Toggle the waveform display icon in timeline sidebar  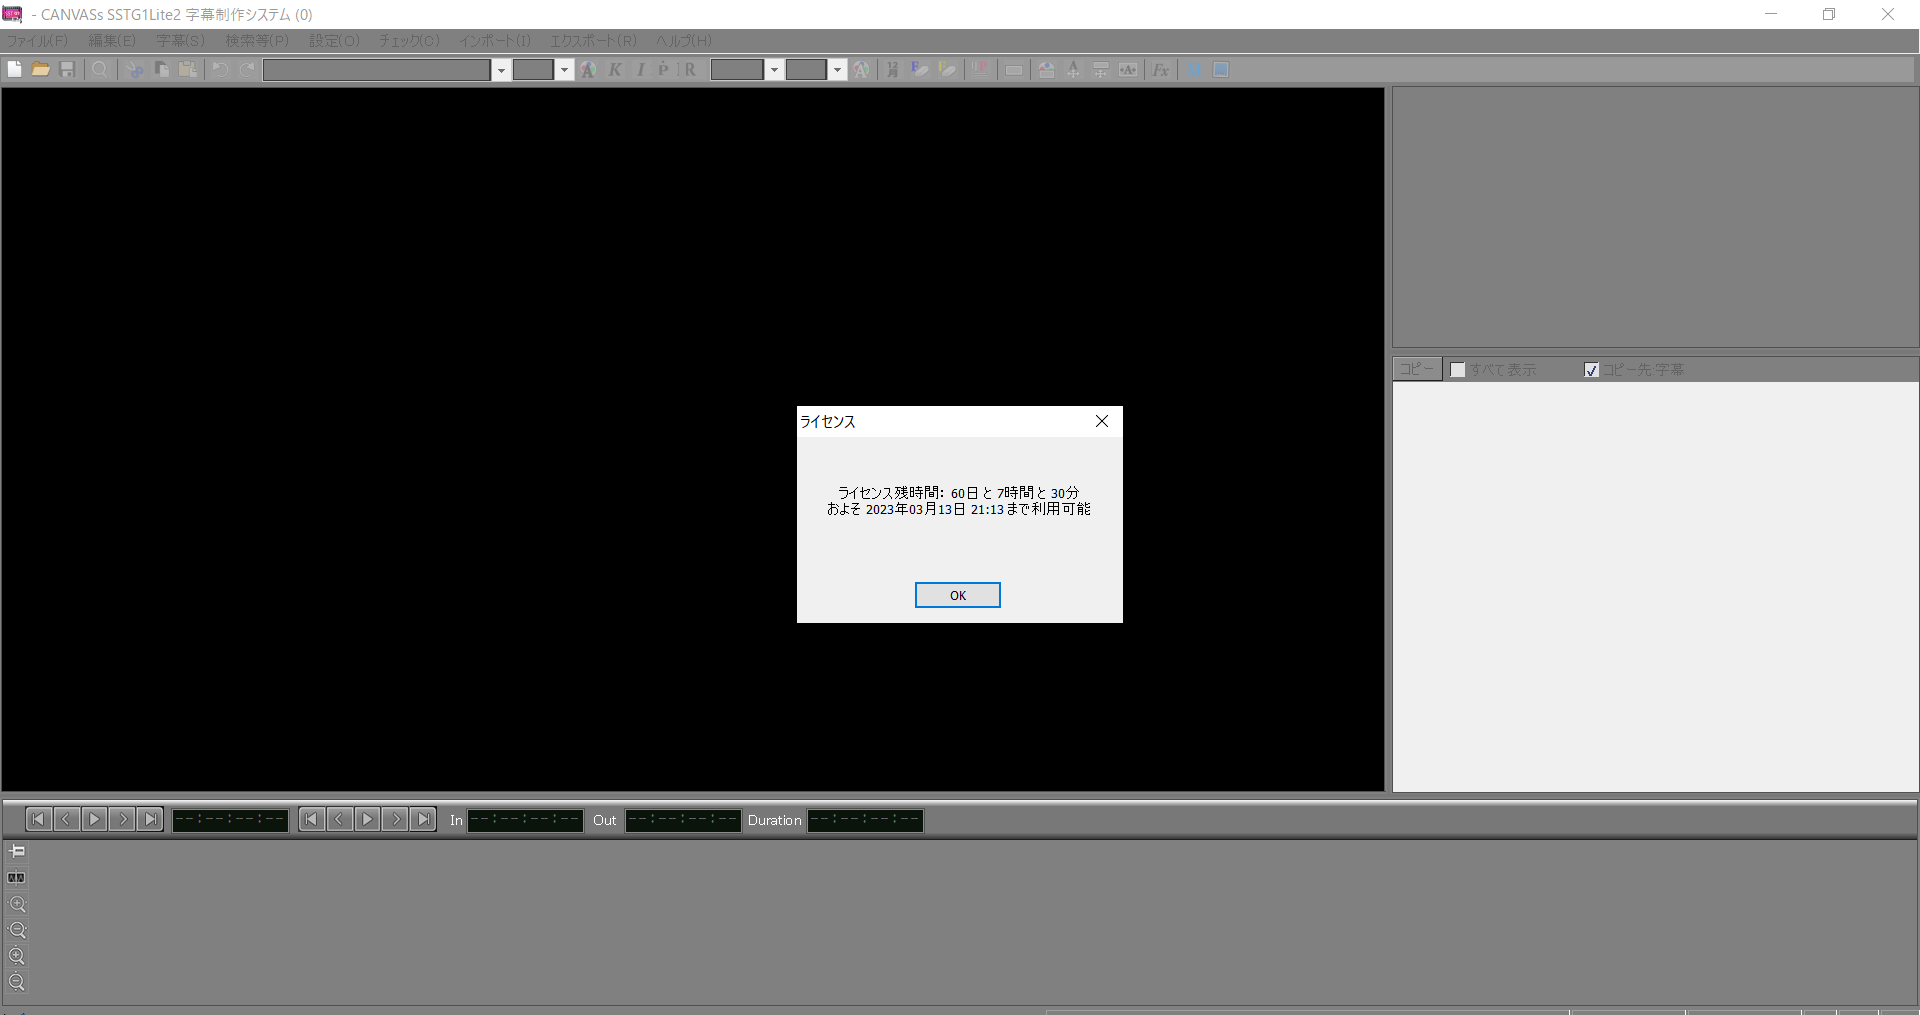pyautogui.click(x=17, y=878)
